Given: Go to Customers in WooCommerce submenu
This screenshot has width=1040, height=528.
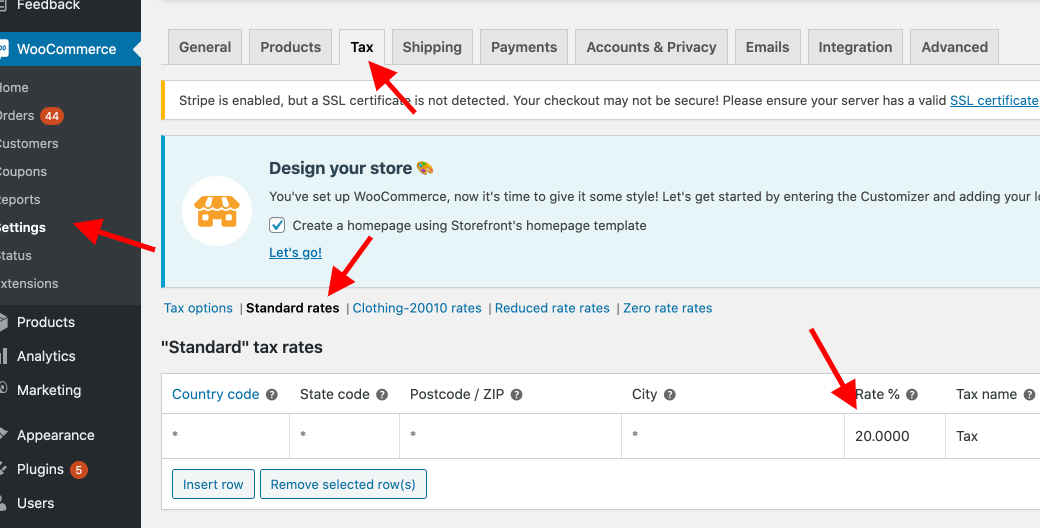Looking at the screenshot, I should [x=29, y=144].
